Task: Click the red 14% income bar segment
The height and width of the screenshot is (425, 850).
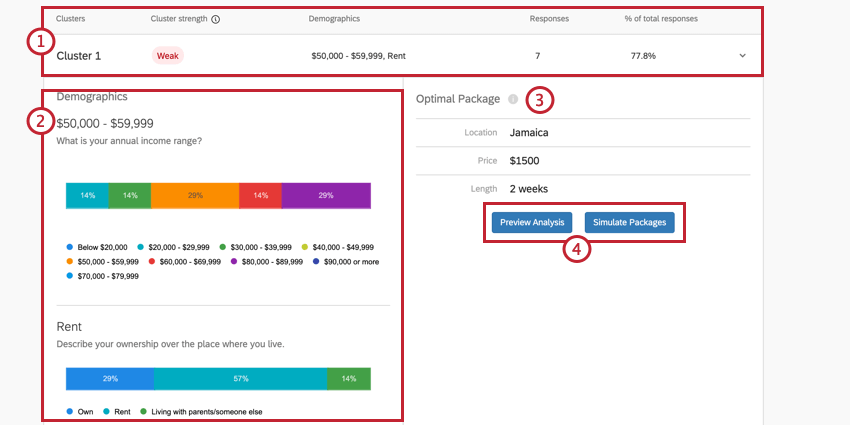Action: (260, 195)
